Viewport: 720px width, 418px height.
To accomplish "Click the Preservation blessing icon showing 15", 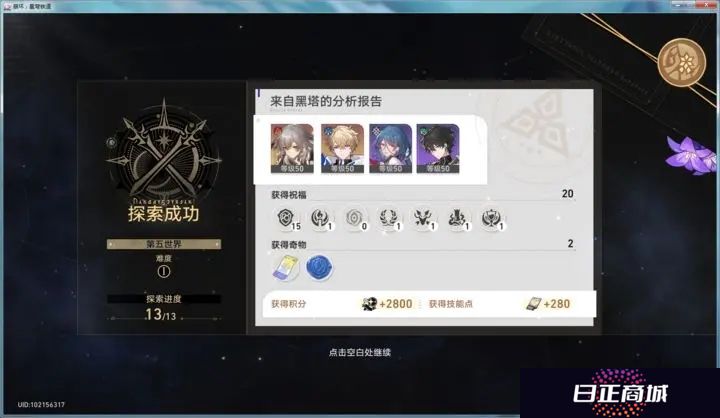I will click(287, 218).
